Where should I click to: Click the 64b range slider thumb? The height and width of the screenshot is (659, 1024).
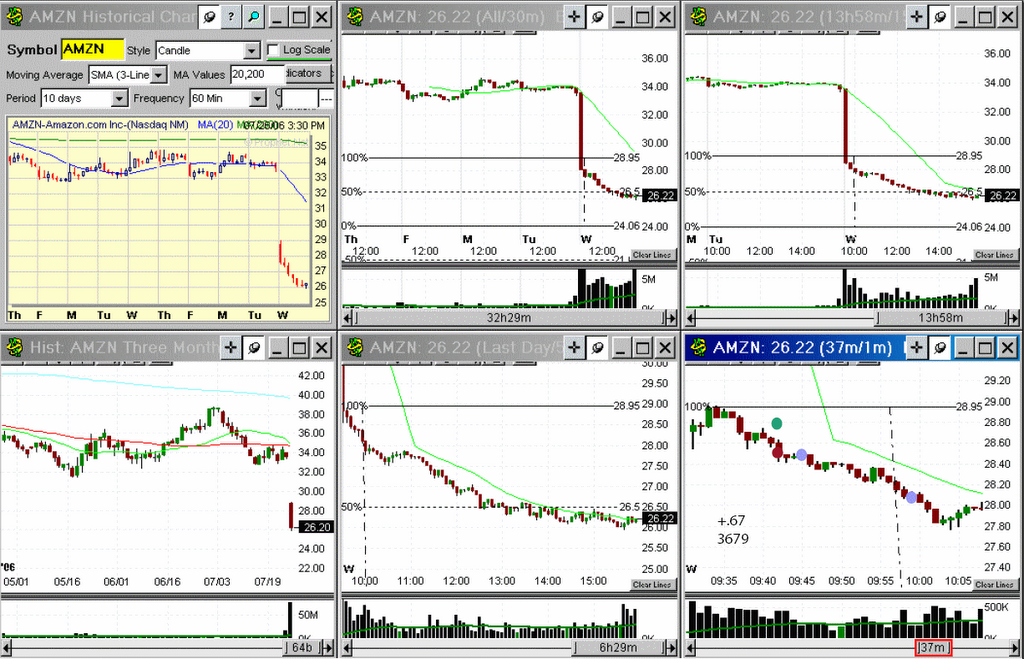click(302, 648)
